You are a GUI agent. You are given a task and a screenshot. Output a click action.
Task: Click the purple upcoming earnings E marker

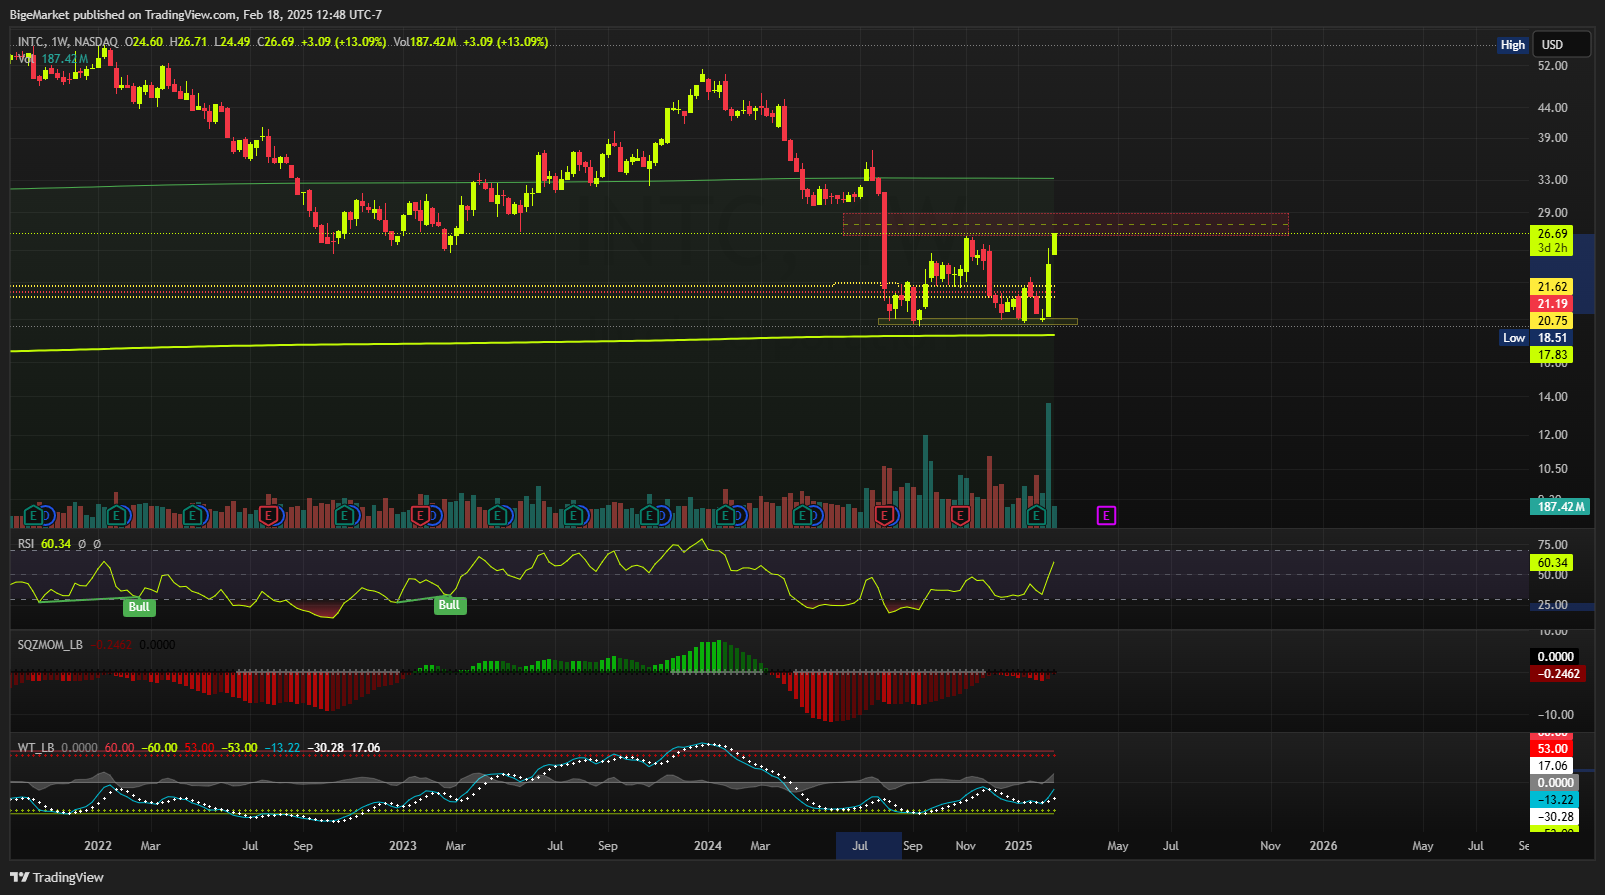click(1106, 515)
